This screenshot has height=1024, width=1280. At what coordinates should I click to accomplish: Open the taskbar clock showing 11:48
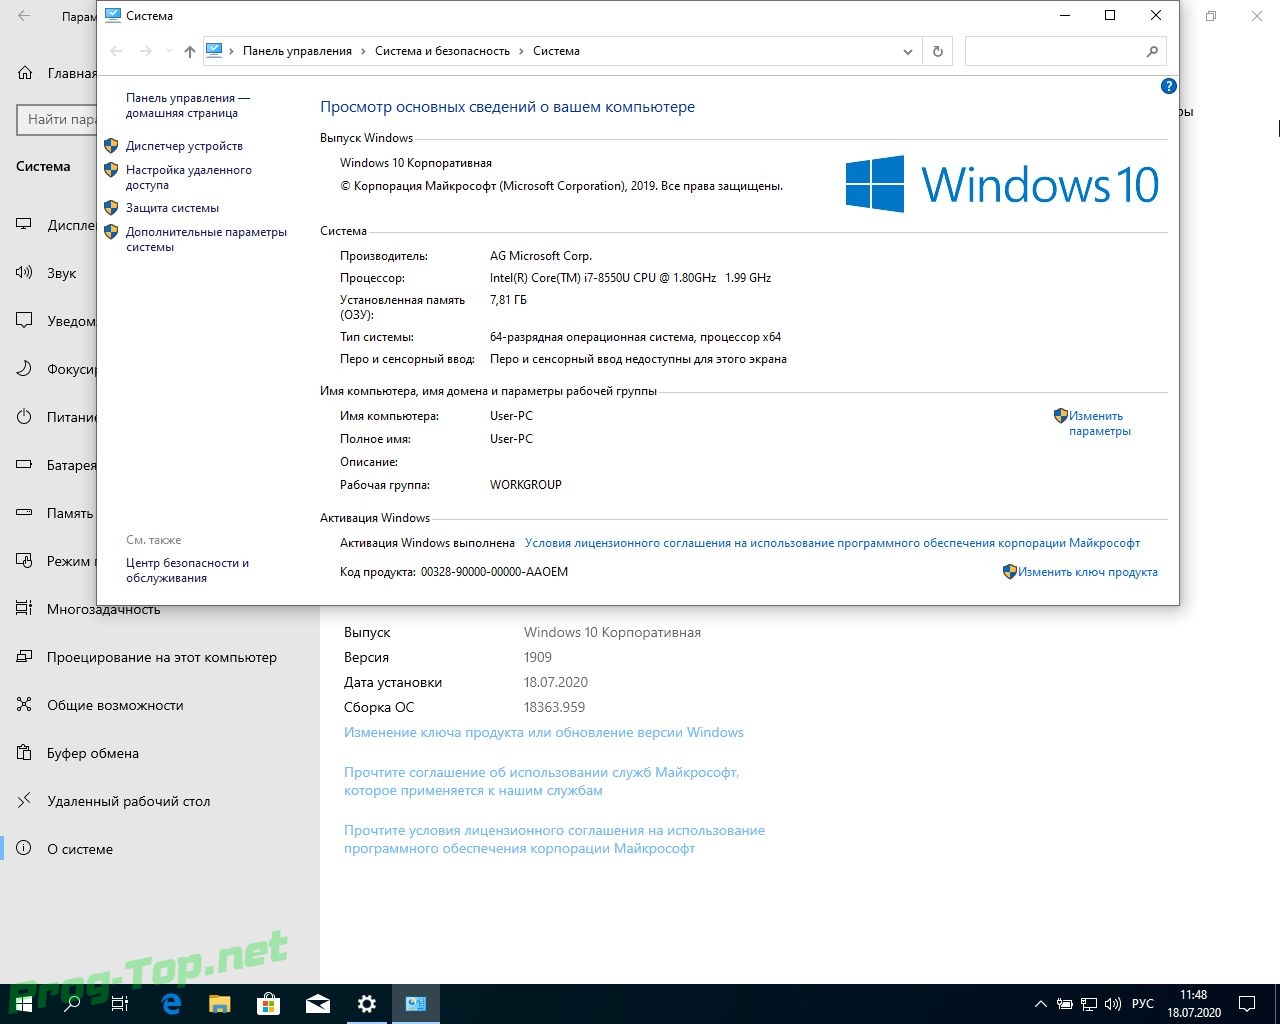coord(1194,1004)
